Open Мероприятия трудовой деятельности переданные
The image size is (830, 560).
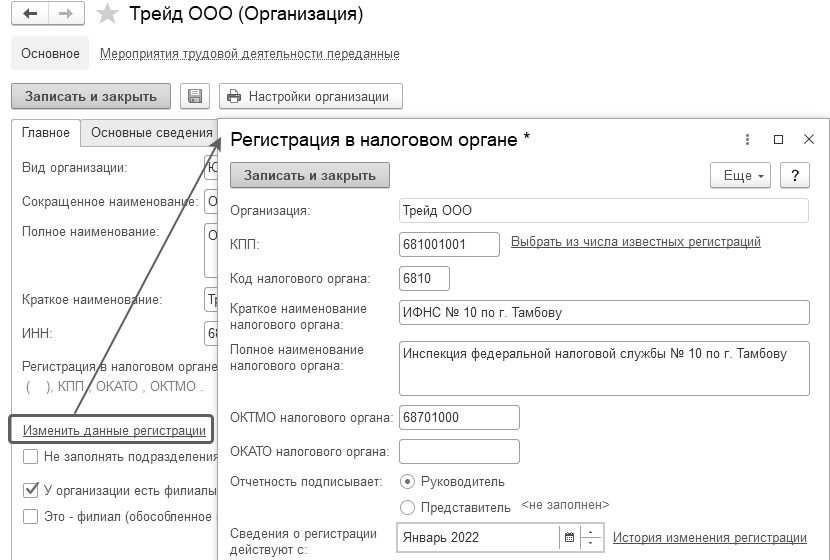pos(250,54)
